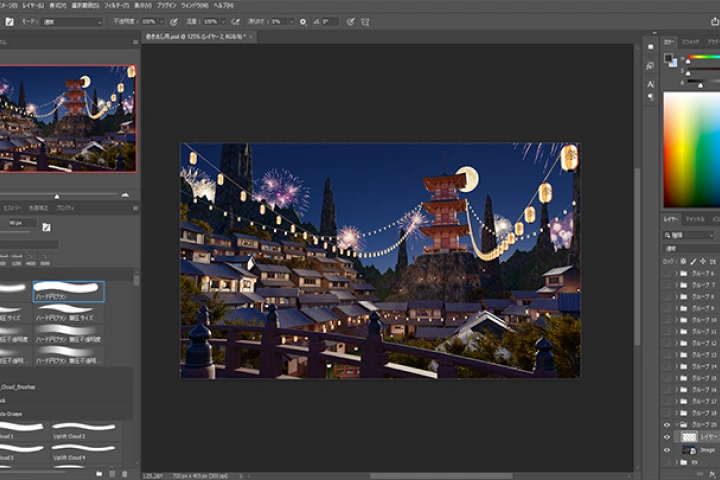The height and width of the screenshot is (480, 720).
Task: Click the brush angle input field
Action: [330, 22]
